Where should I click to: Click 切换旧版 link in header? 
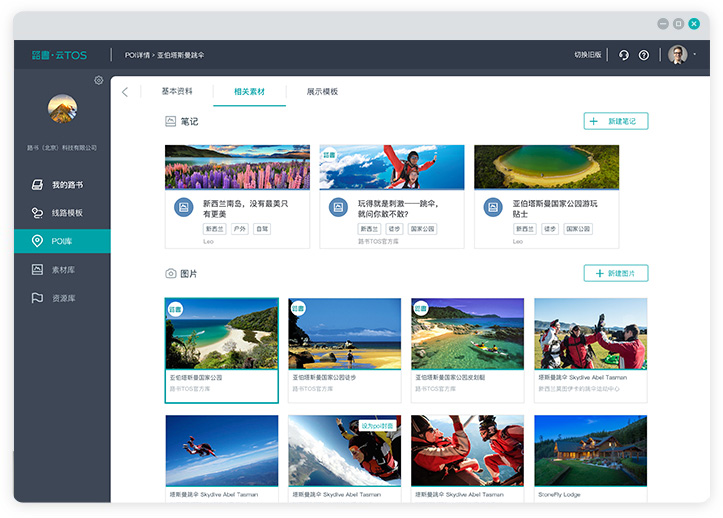click(587, 54)
